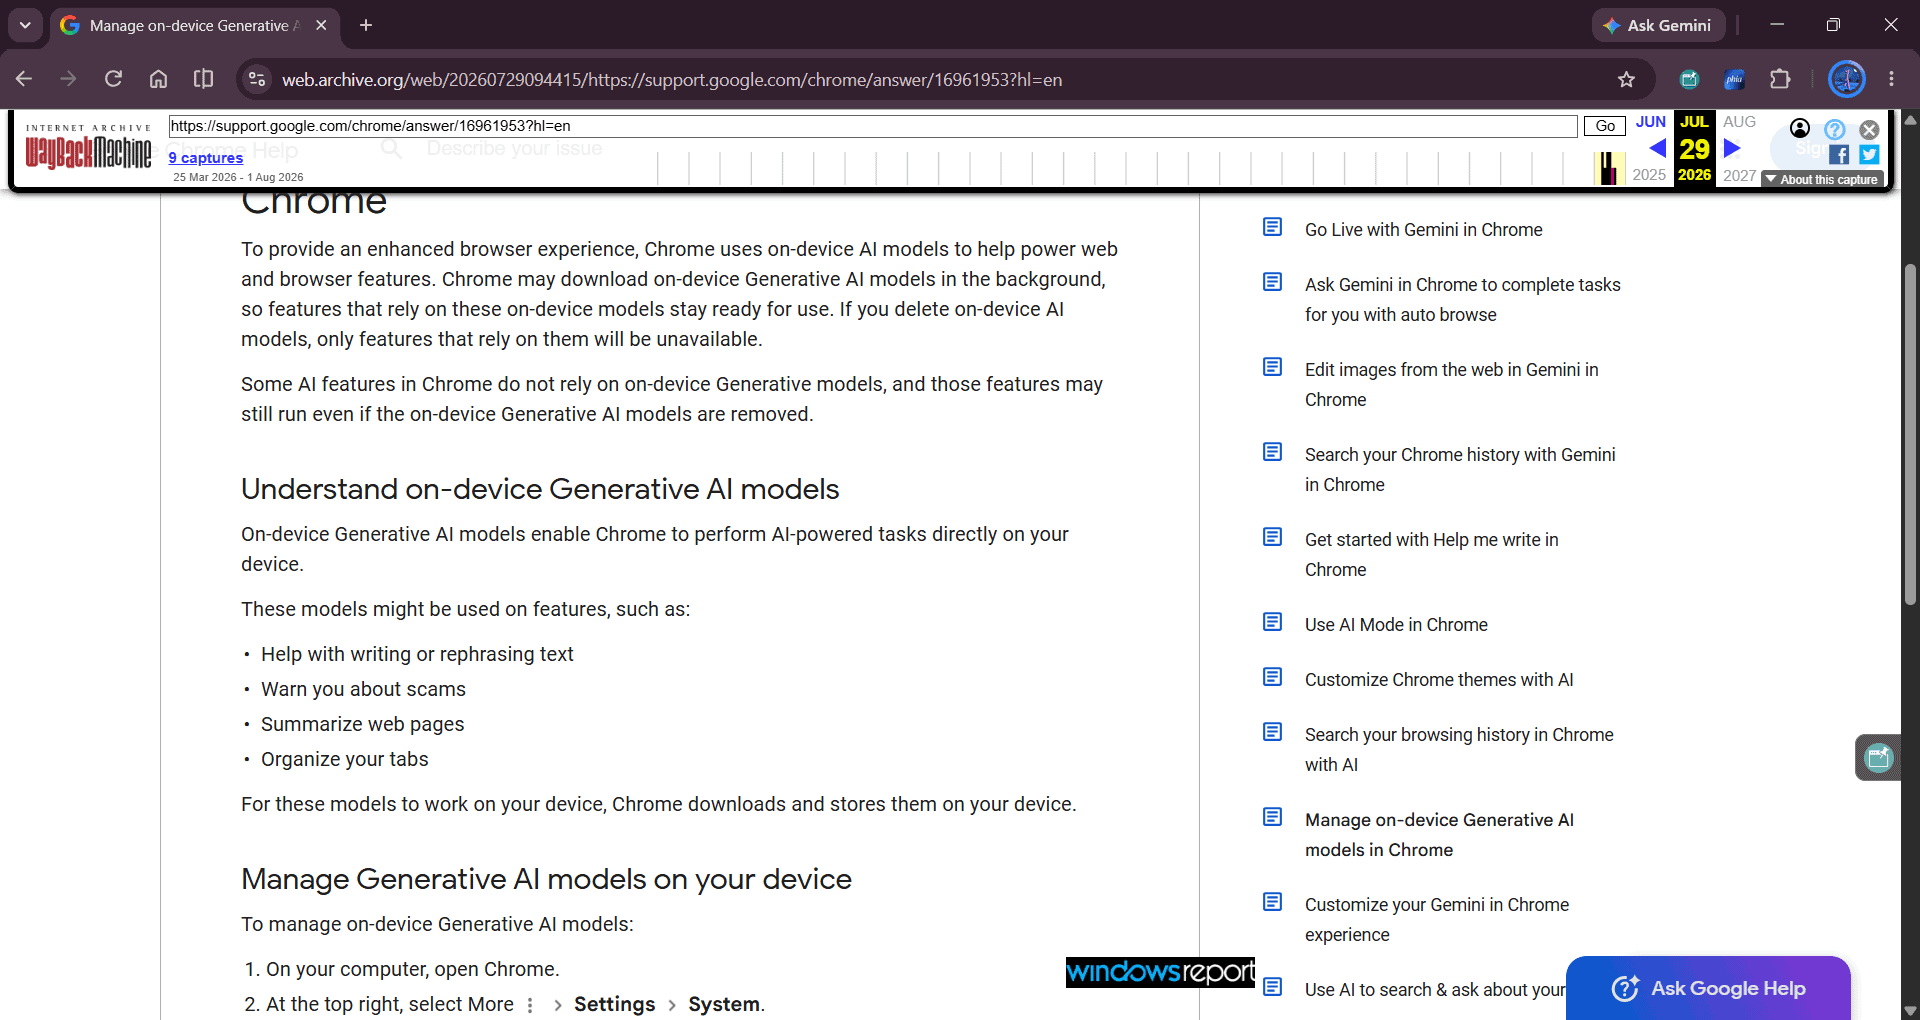Viewport: 1920px width, 1020px height.
Task: Open the tab search dropdown
Action: [25, 25]
